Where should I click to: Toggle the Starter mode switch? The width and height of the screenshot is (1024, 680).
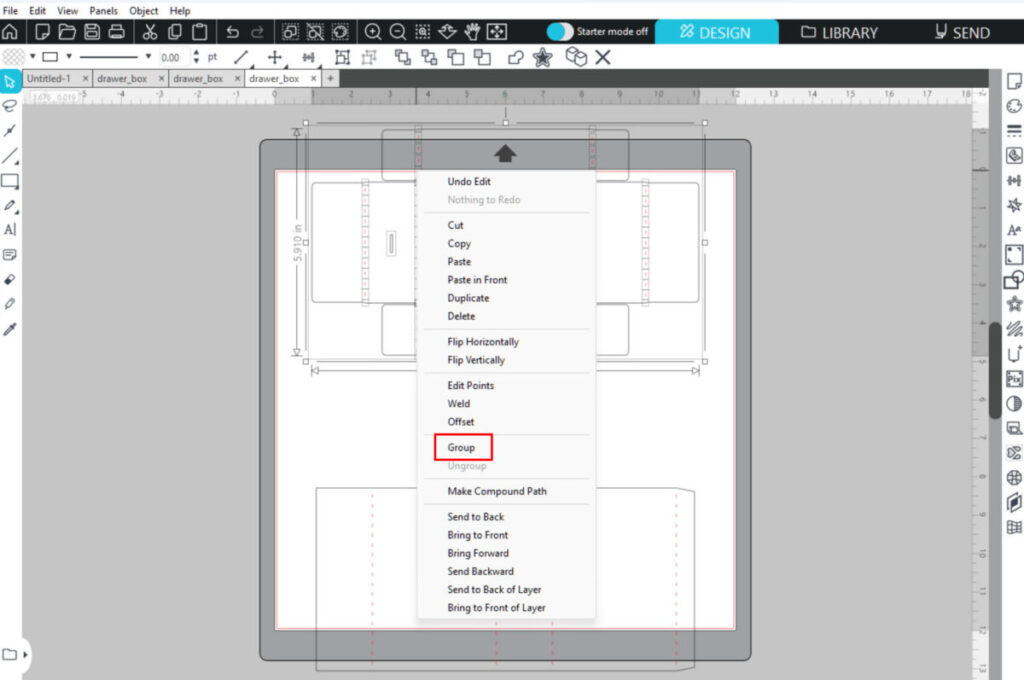coord(561,32)
